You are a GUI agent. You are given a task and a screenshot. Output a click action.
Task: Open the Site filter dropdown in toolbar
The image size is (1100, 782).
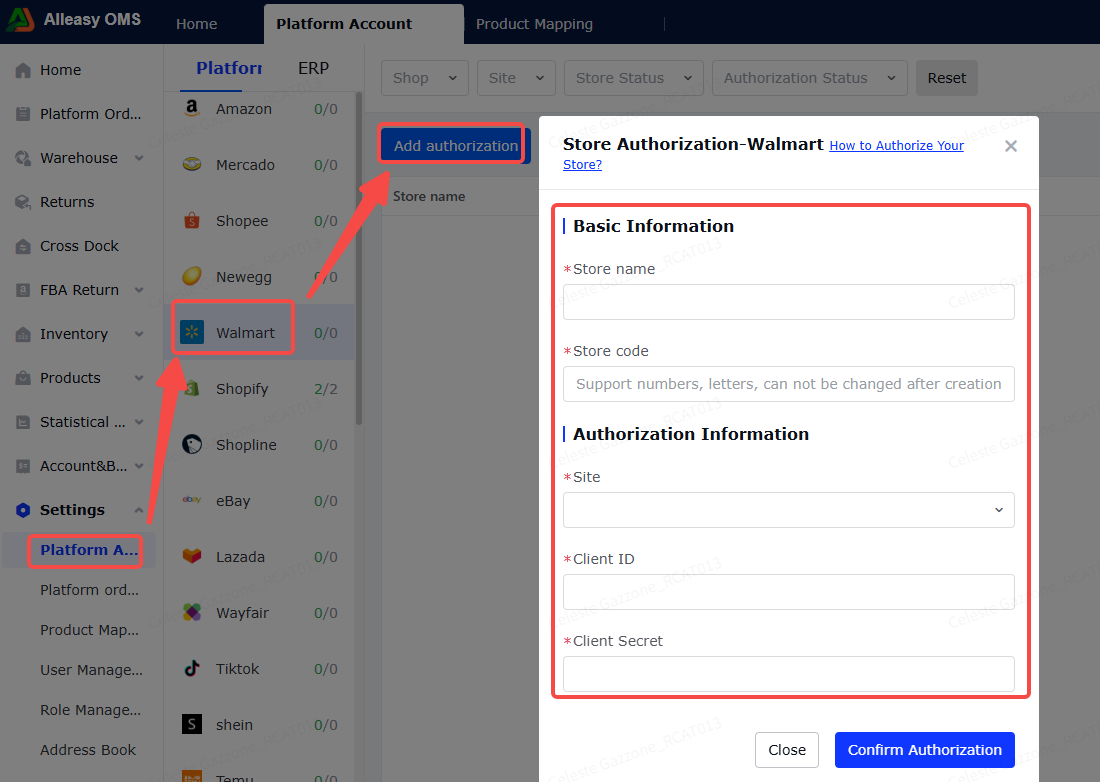tap(516, 78)
